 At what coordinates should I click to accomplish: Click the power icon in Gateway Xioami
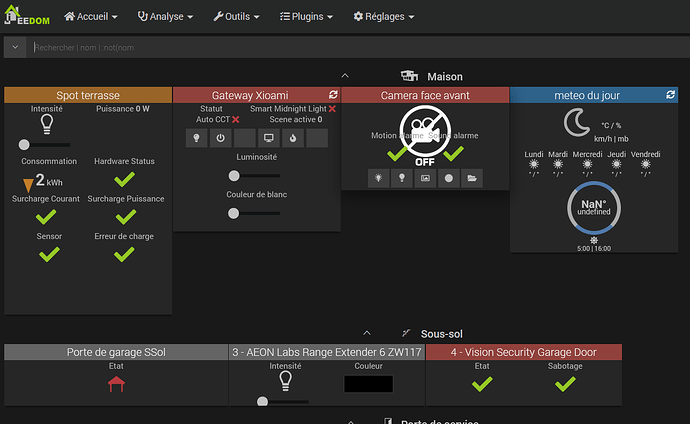[x=220, y=138]
